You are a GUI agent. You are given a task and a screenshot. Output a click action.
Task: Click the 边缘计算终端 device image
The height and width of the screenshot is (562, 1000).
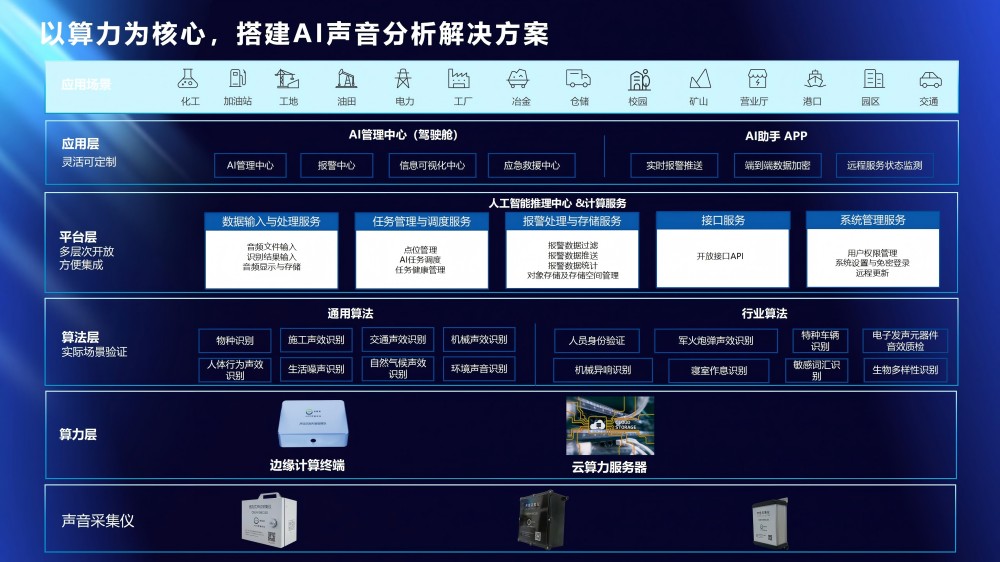(x=312, y=423)
